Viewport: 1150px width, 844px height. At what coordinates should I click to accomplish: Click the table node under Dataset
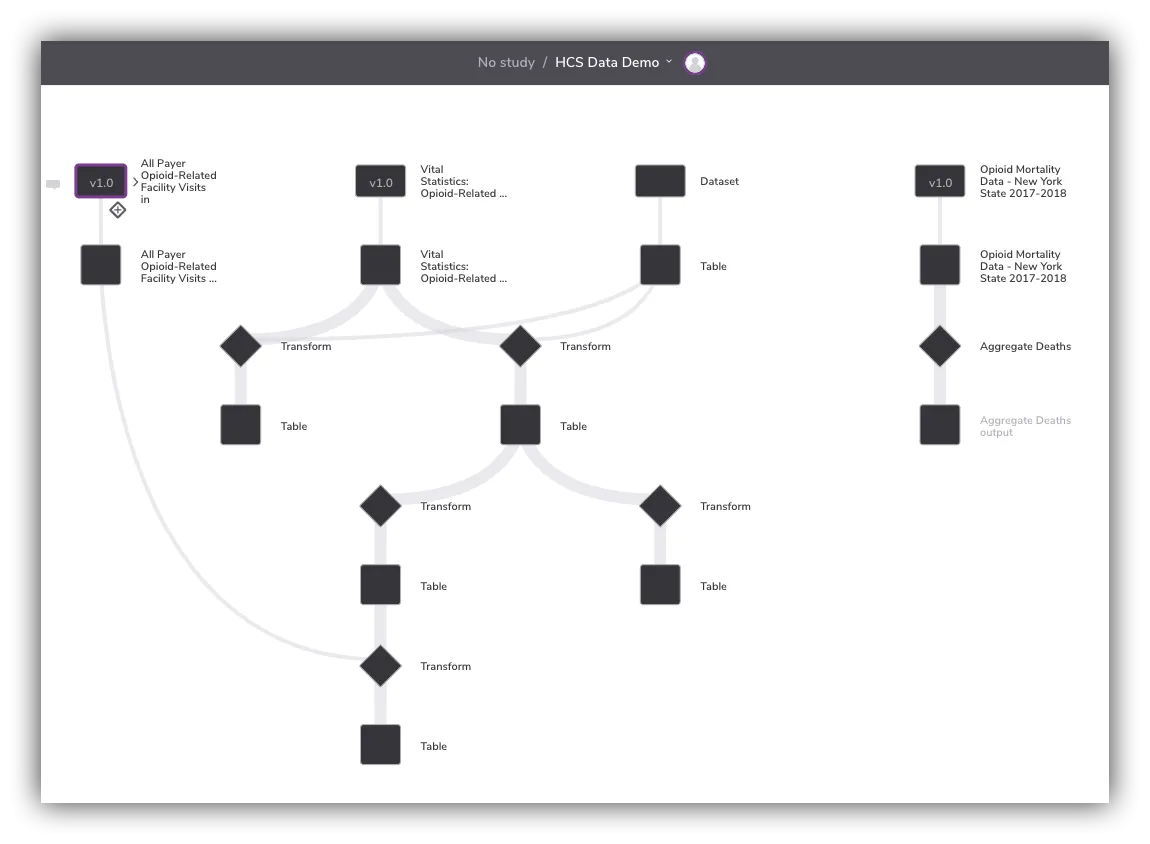pos(660,265)
